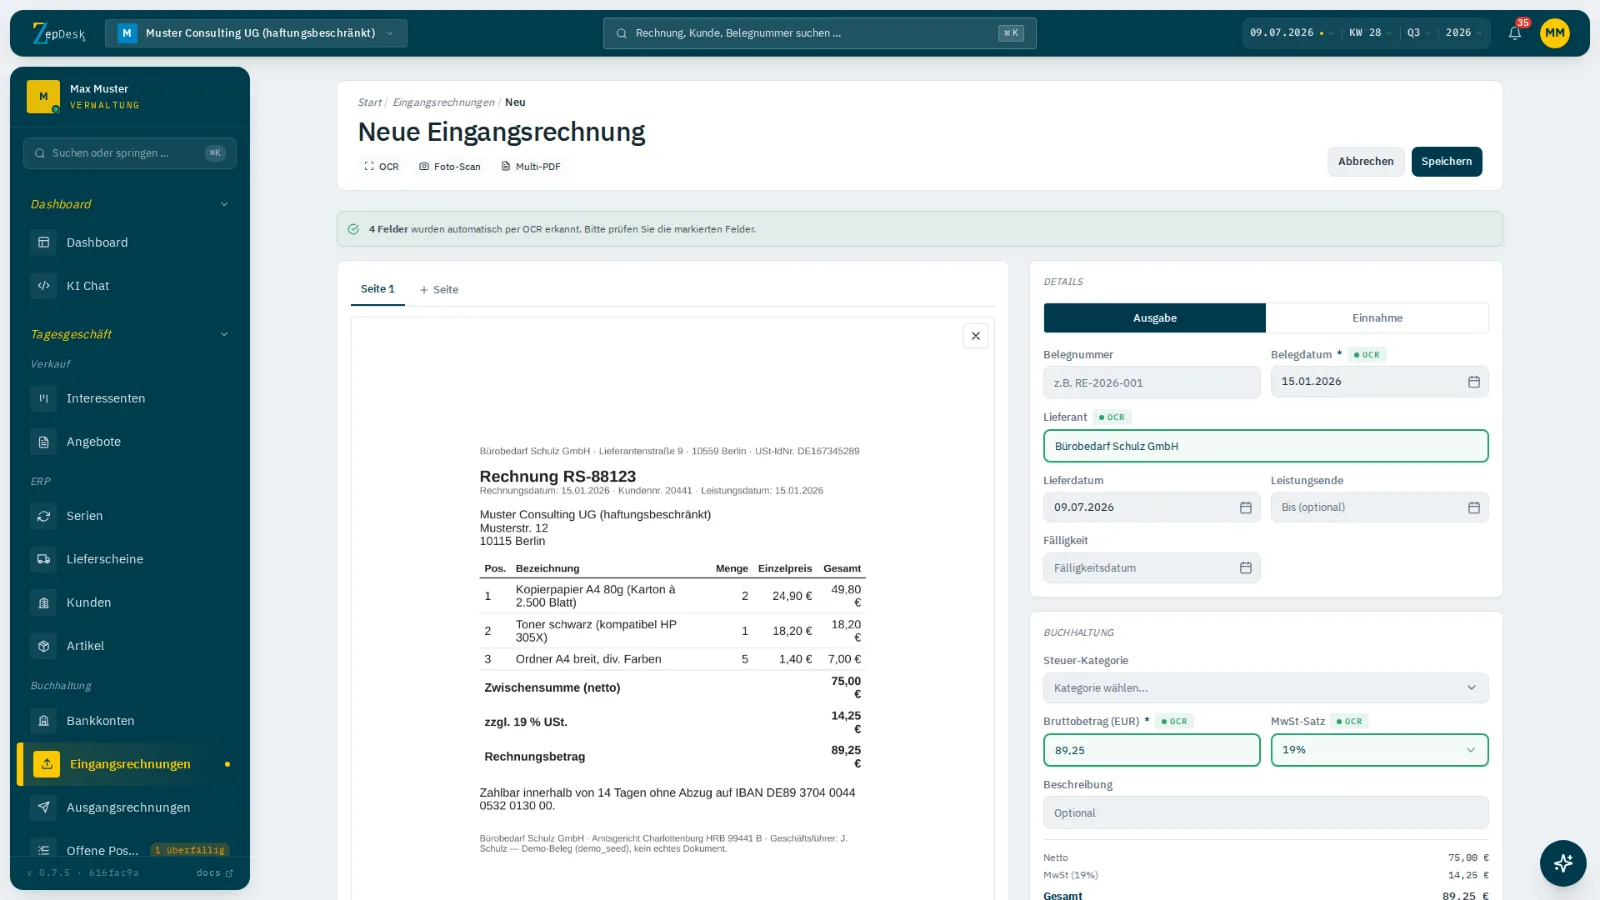Open Max Muster profile card
Viewport: 1600px width, 900px height.
130,97
